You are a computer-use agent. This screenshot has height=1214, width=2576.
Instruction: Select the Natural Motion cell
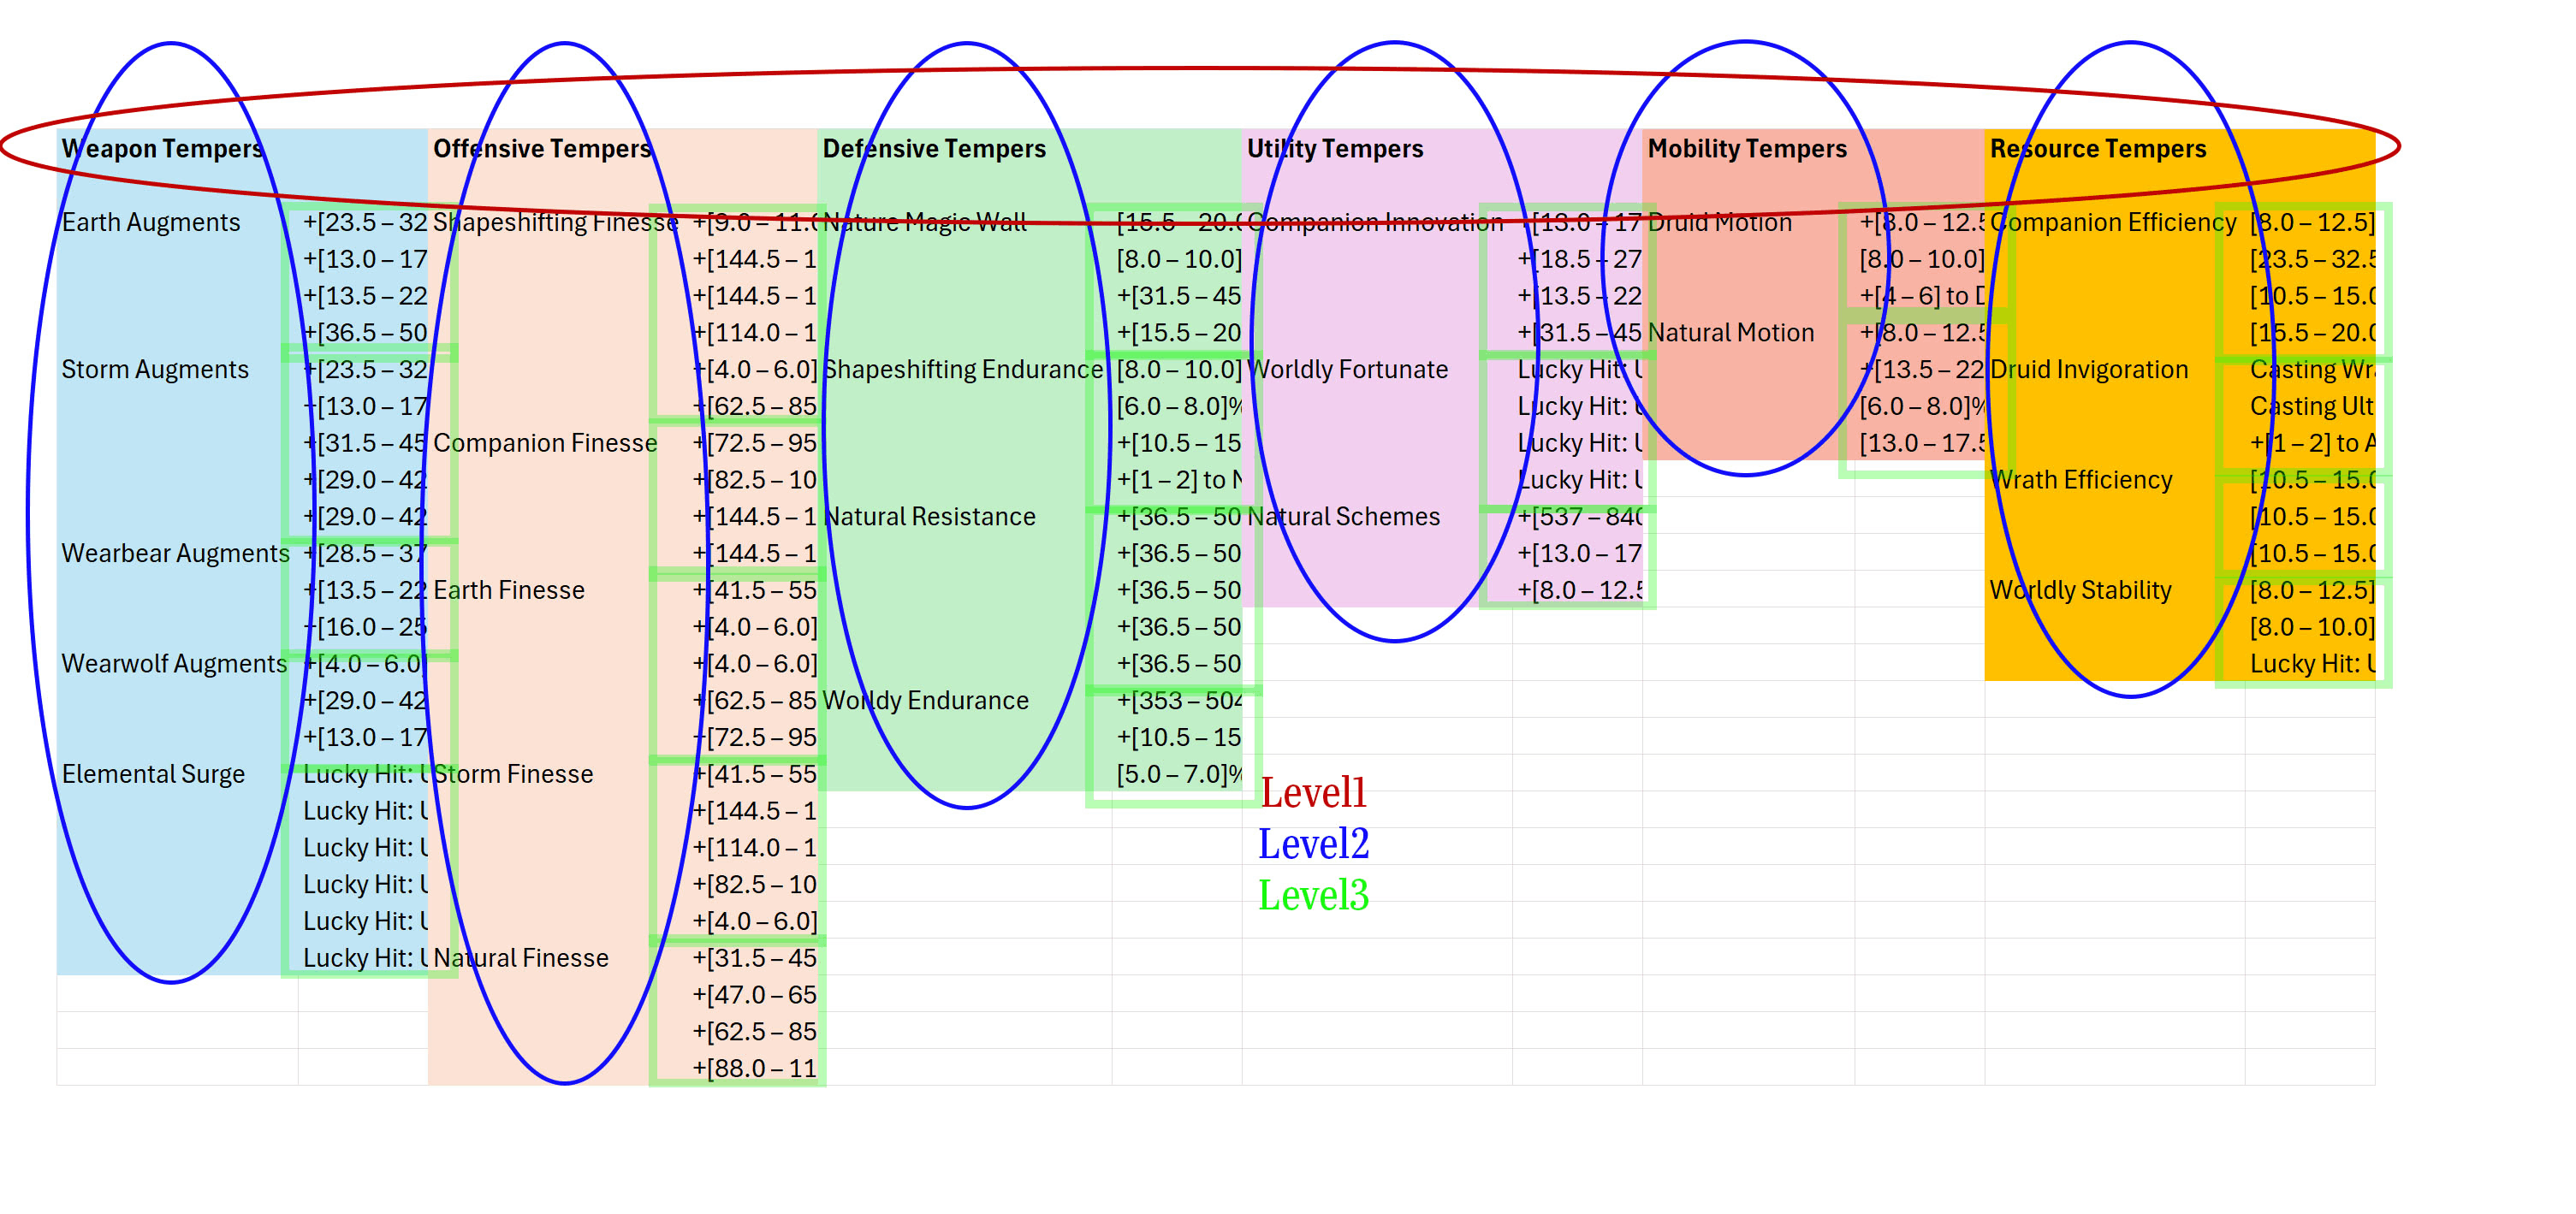pyautogui.click(x=1747, y=332)
